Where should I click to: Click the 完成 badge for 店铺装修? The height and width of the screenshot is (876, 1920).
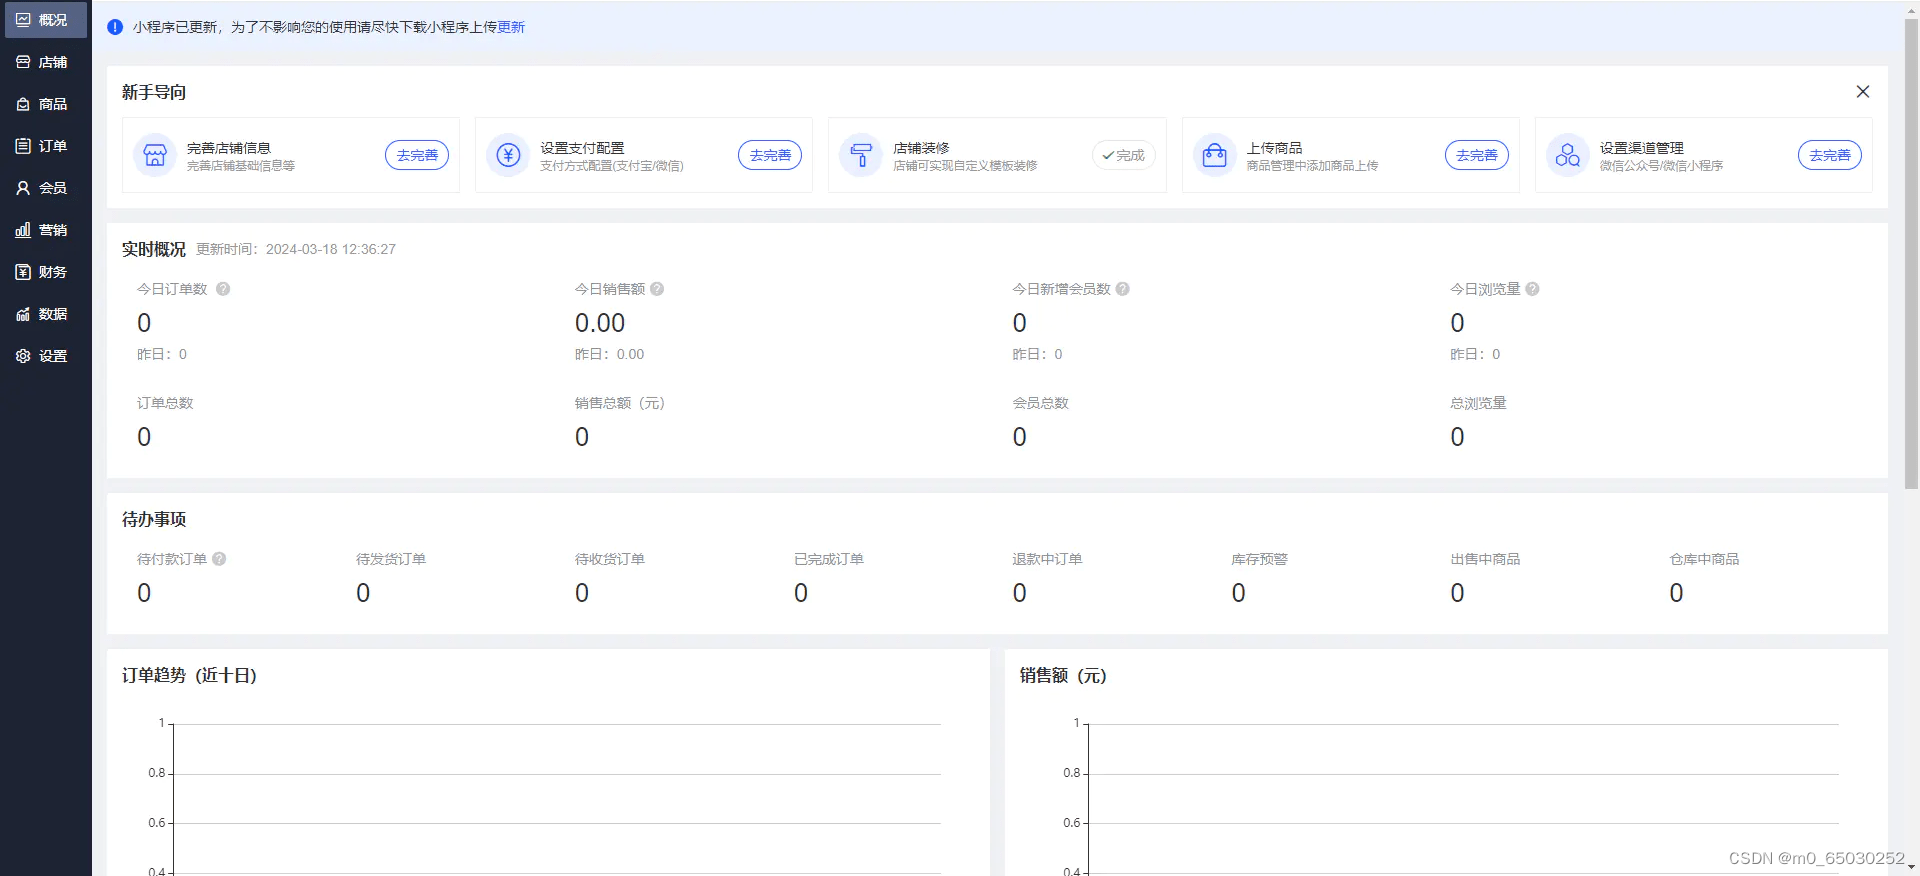point(1124,155)
